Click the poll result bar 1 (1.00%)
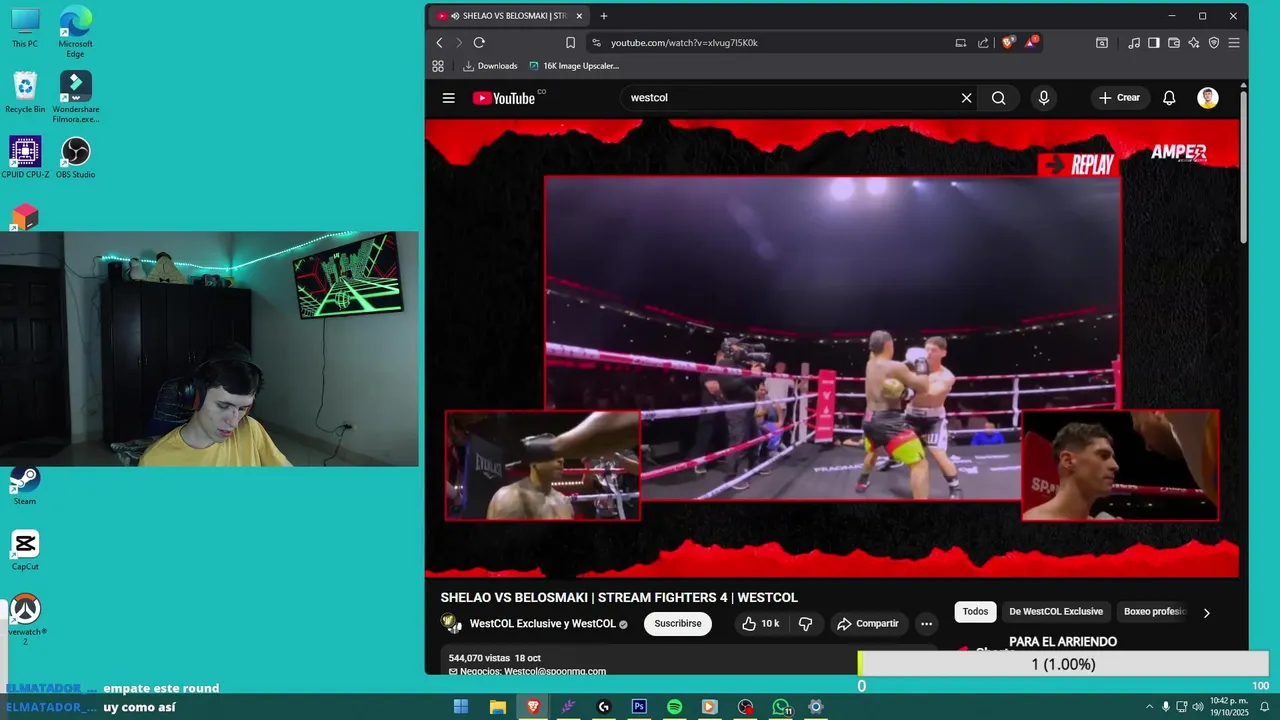1280x720 pixels. tap(1063, 664)
